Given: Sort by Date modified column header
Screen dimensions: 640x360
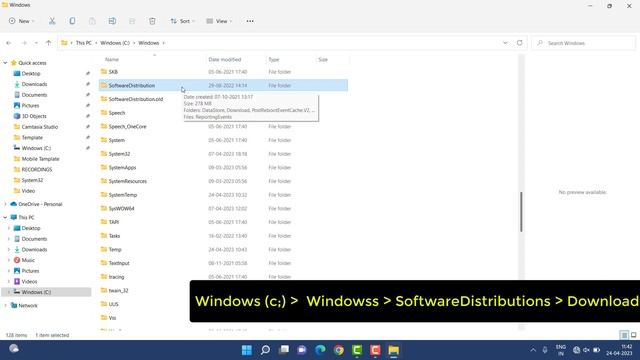Looking at the screenshot, I should [224, 60].
